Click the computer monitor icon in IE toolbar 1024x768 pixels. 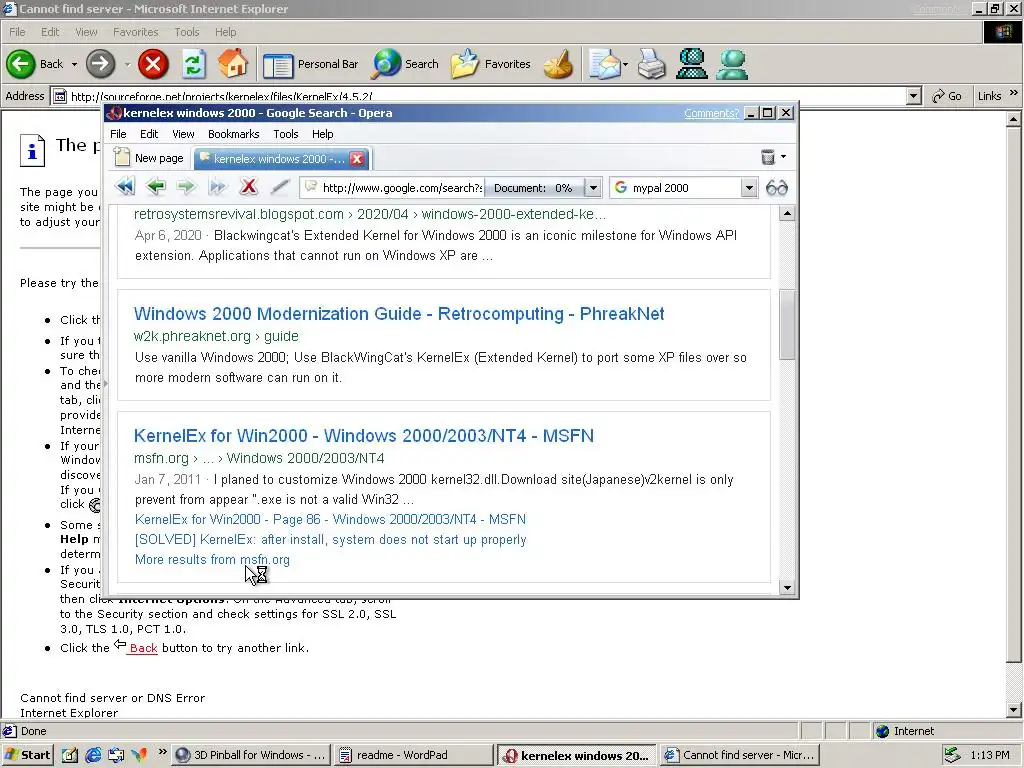pos(692,64)
